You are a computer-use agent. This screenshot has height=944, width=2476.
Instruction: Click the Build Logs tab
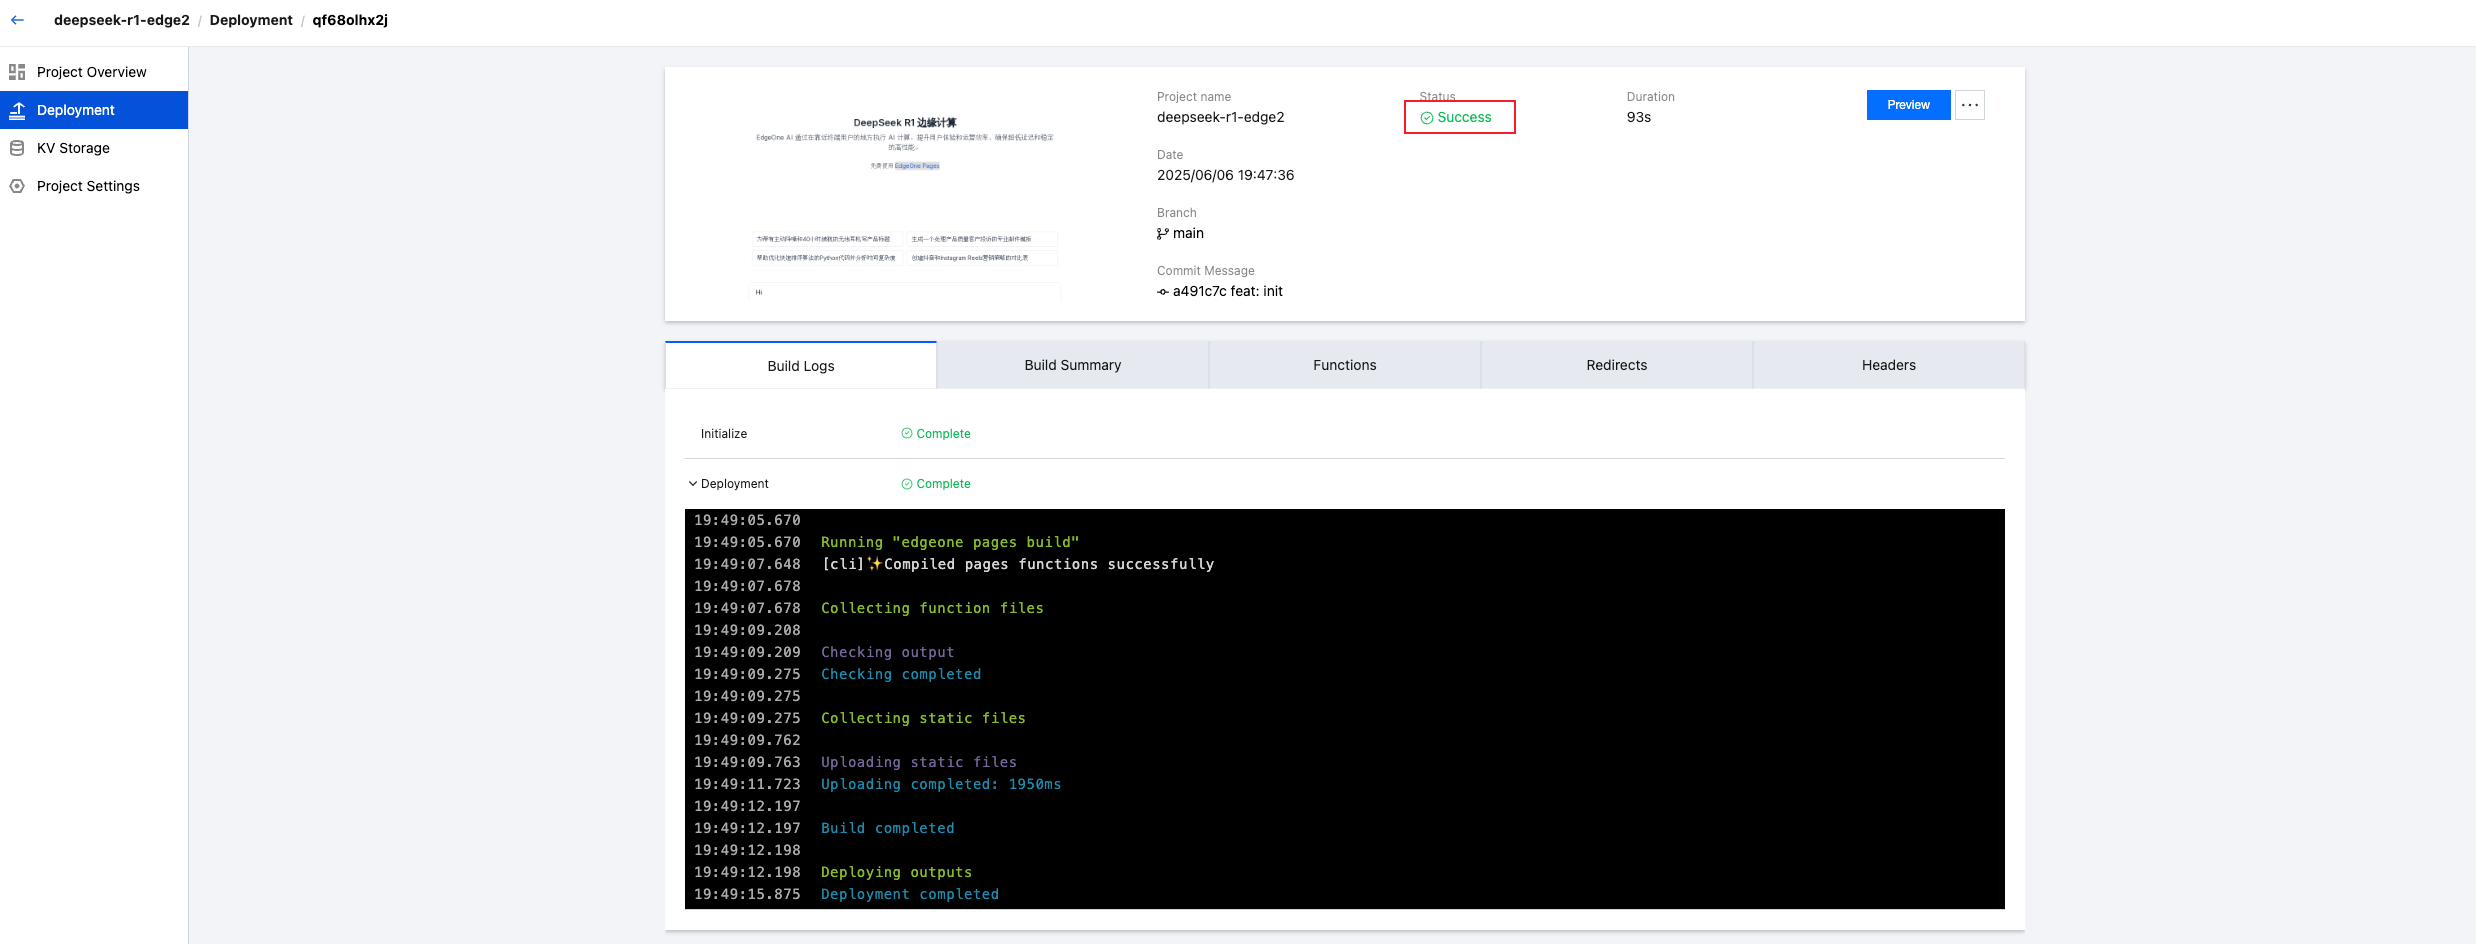[800, 366]
